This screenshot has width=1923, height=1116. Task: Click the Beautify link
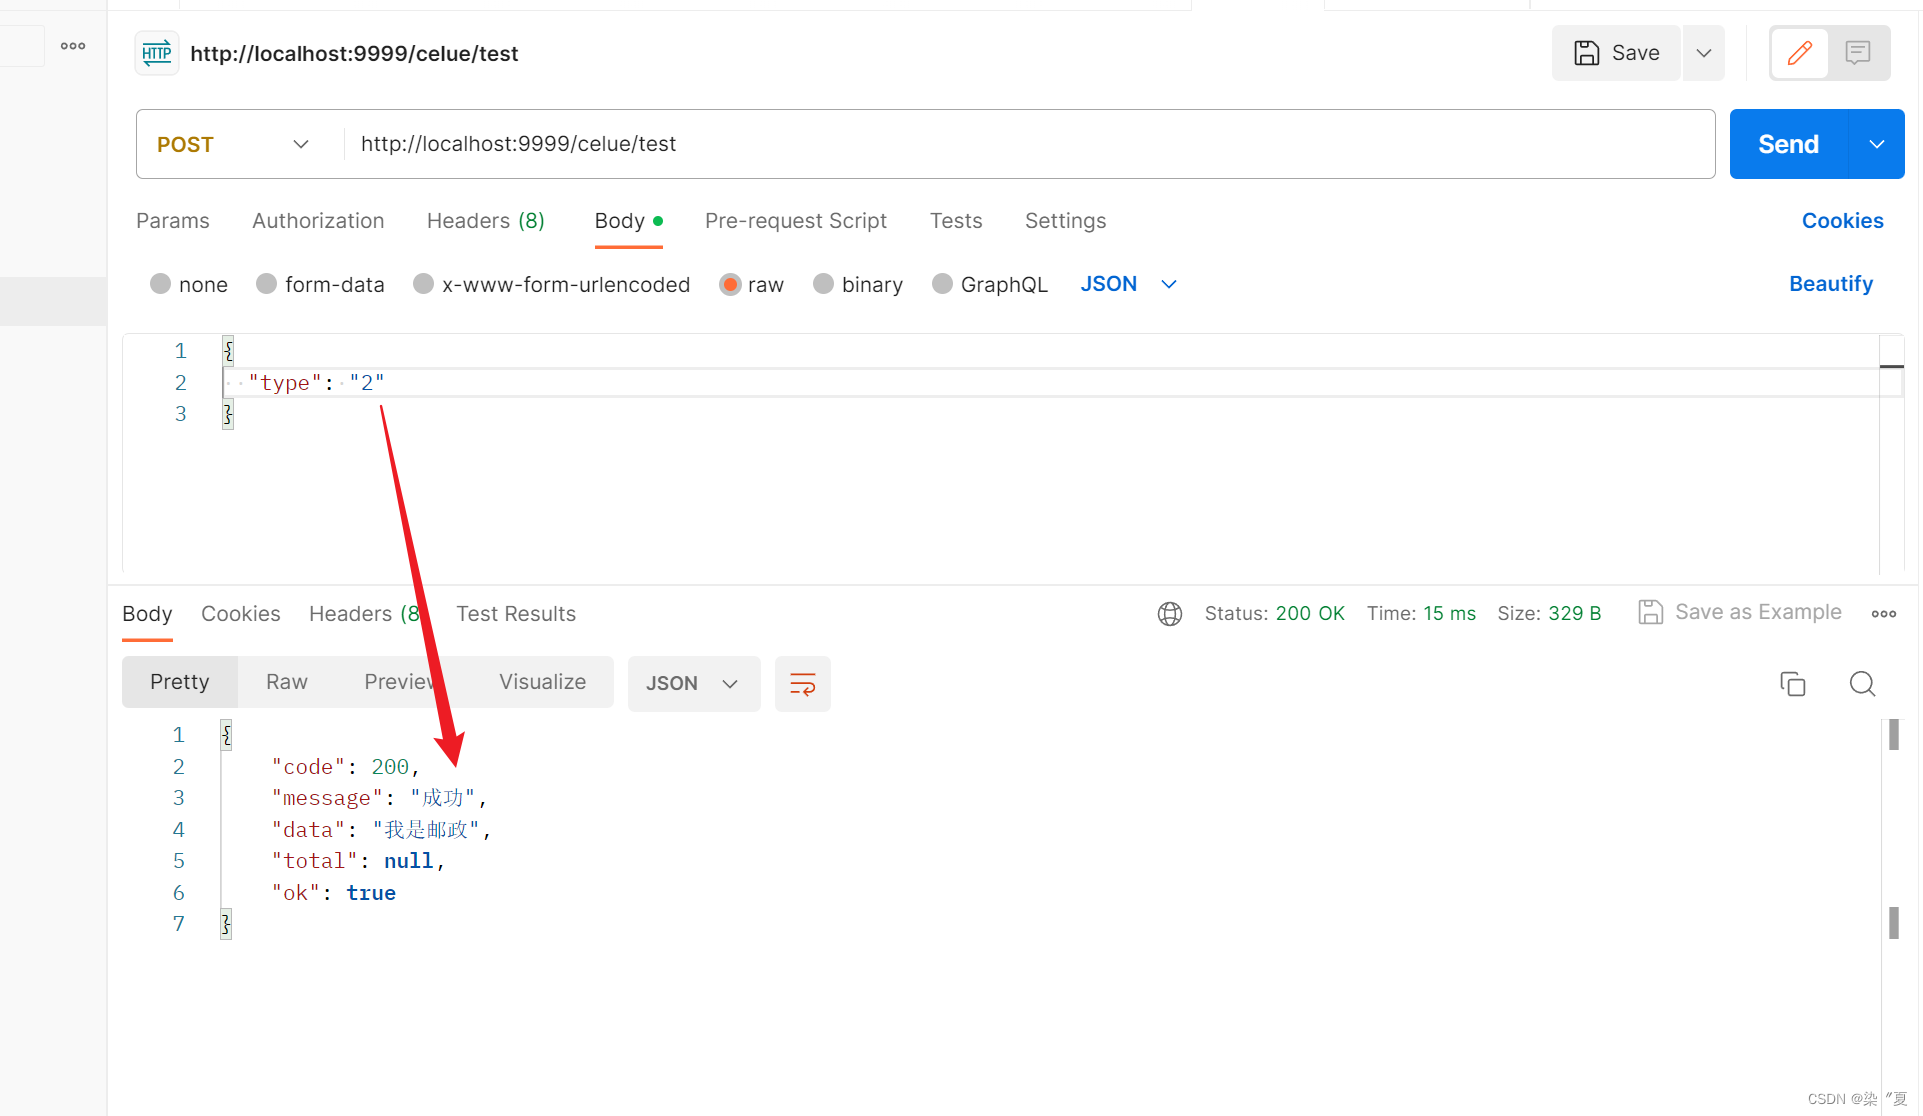[1830, 284]
